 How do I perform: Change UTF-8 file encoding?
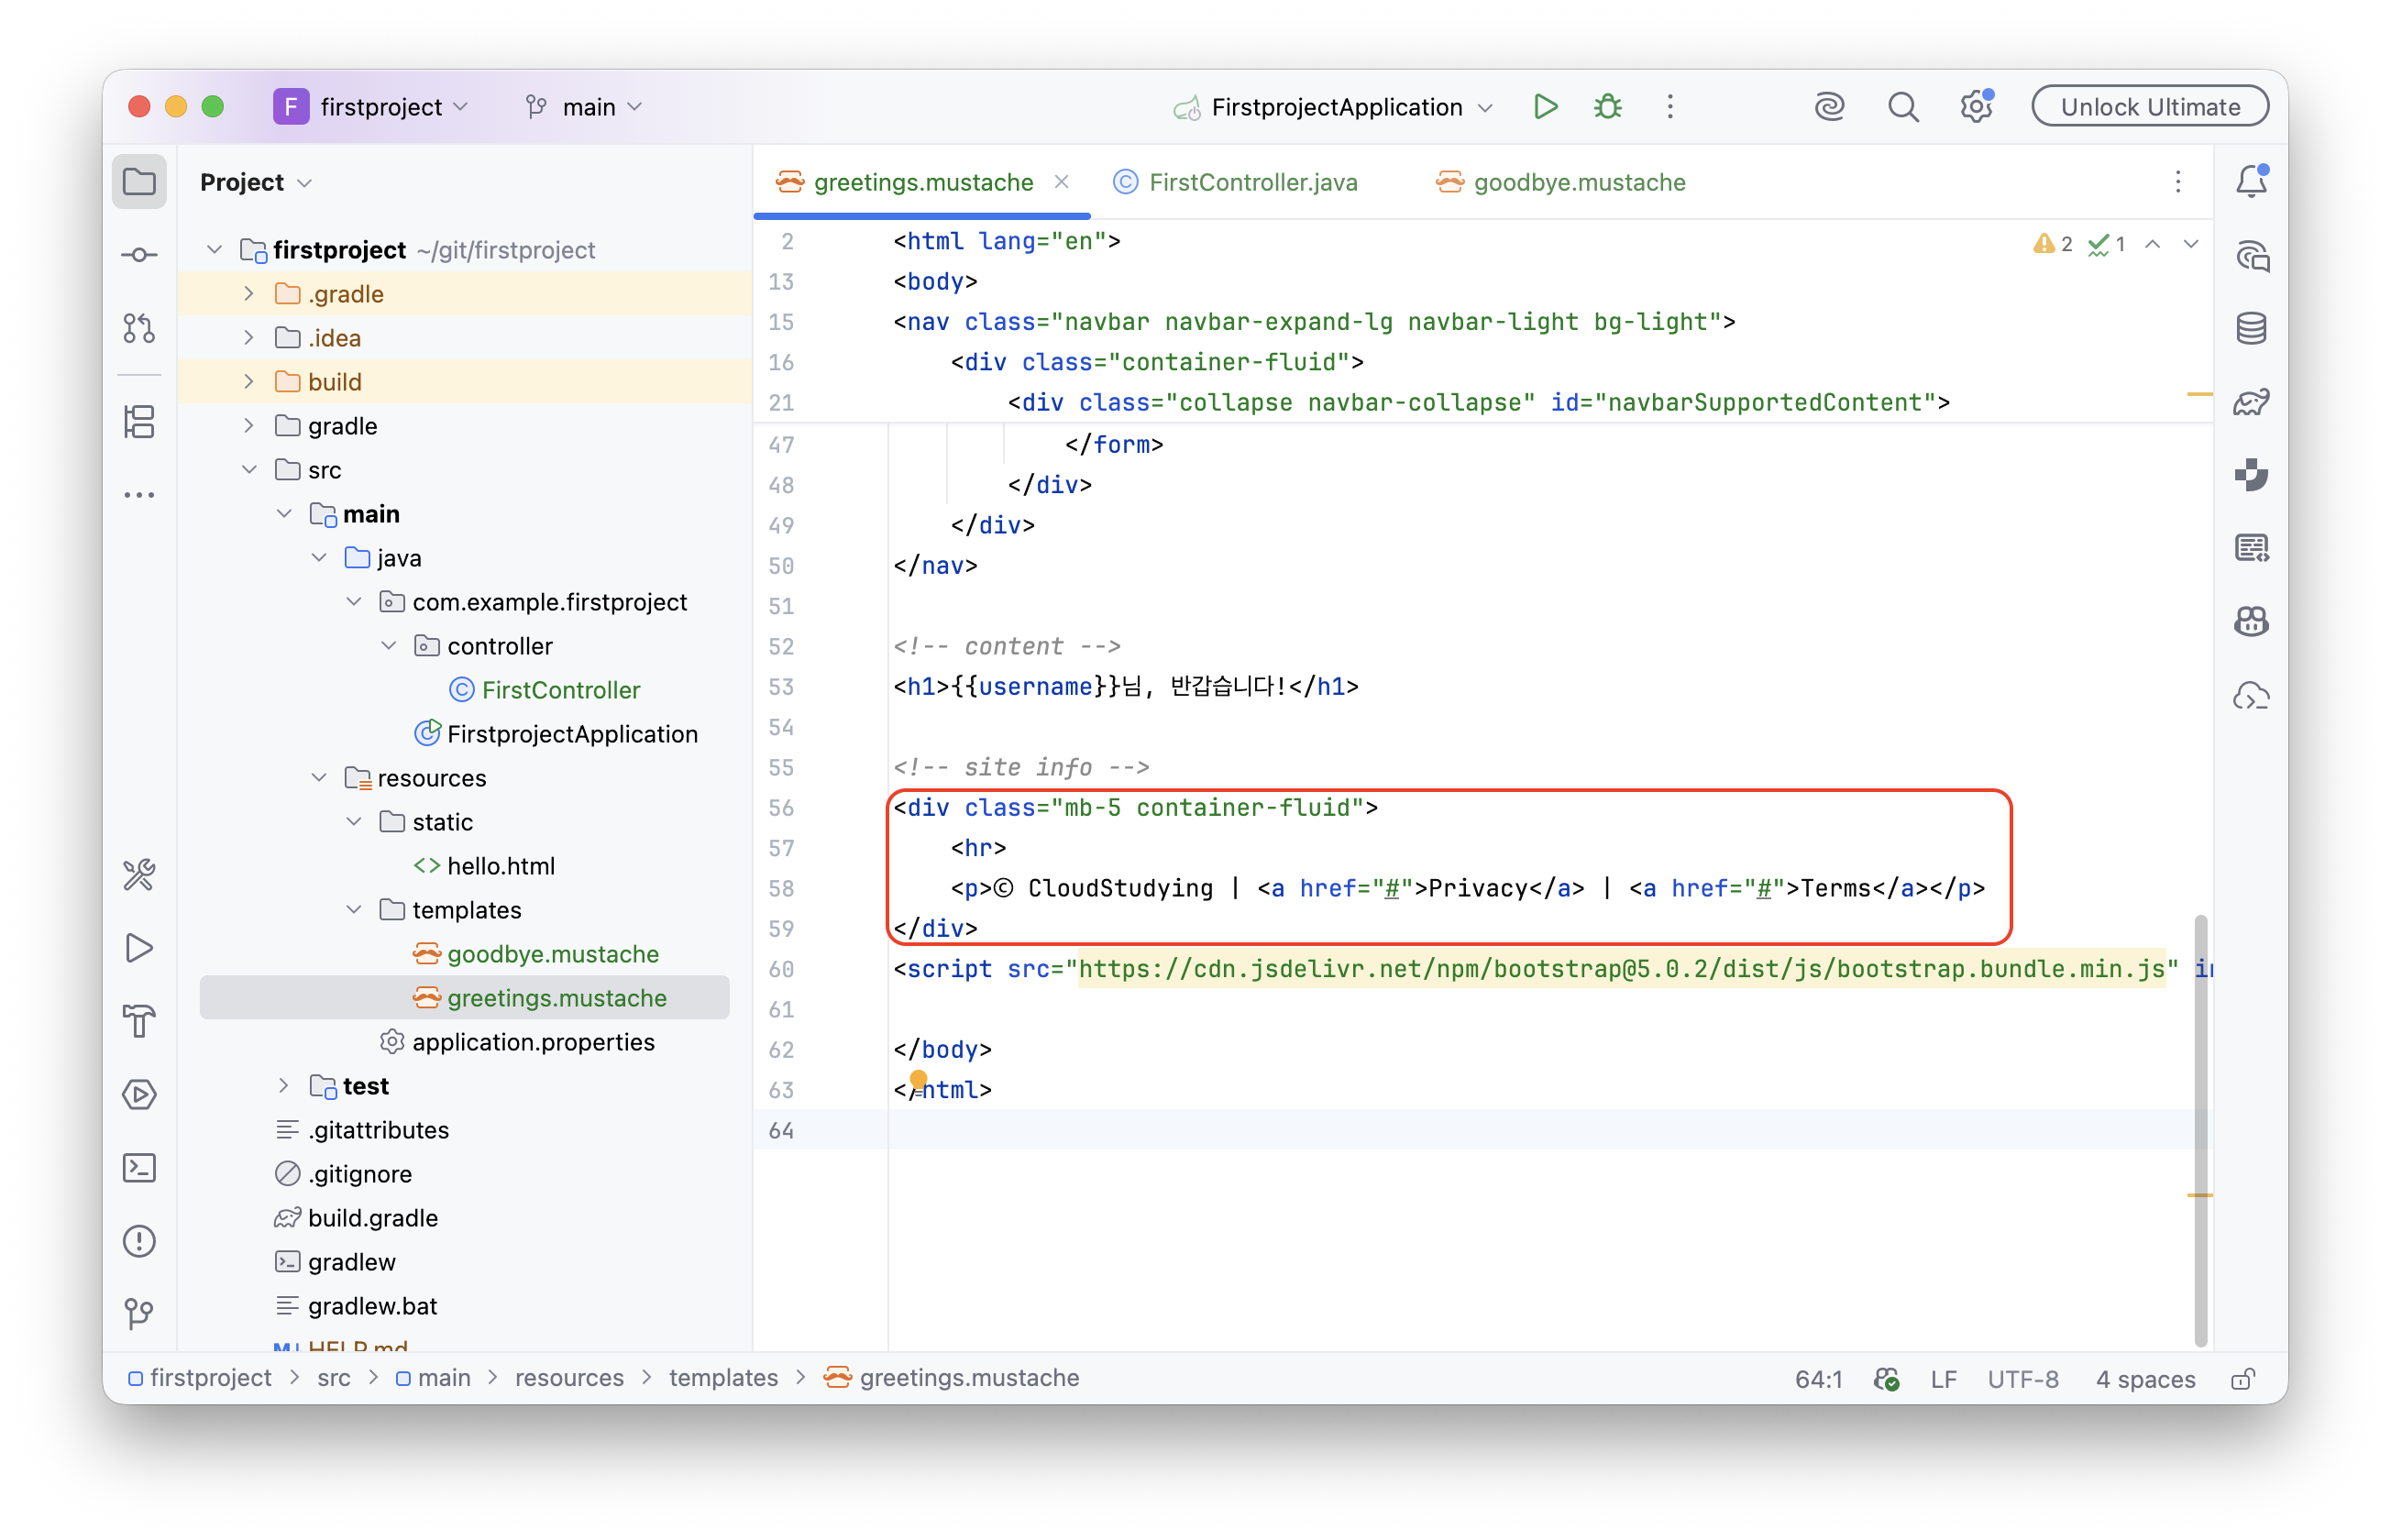(2022, 1379)
